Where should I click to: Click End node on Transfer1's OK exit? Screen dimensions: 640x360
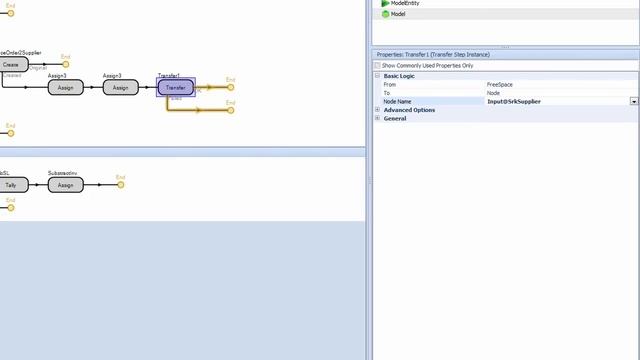click(x=231, y=87)
